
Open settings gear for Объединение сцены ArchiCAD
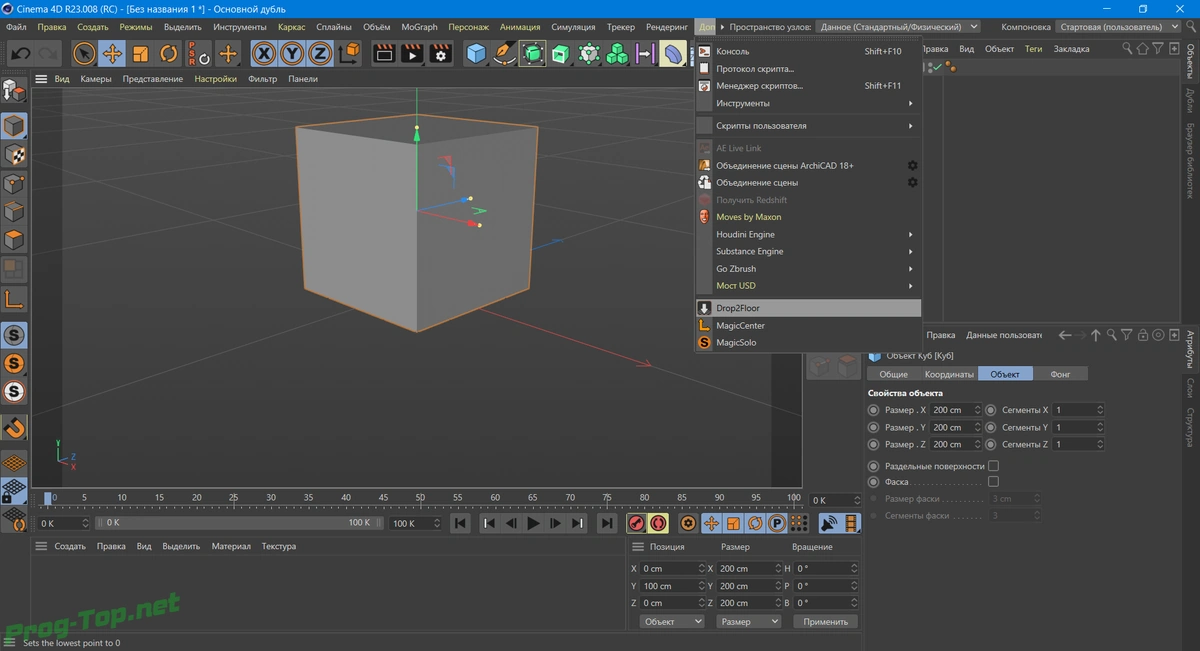pos(912,166)
